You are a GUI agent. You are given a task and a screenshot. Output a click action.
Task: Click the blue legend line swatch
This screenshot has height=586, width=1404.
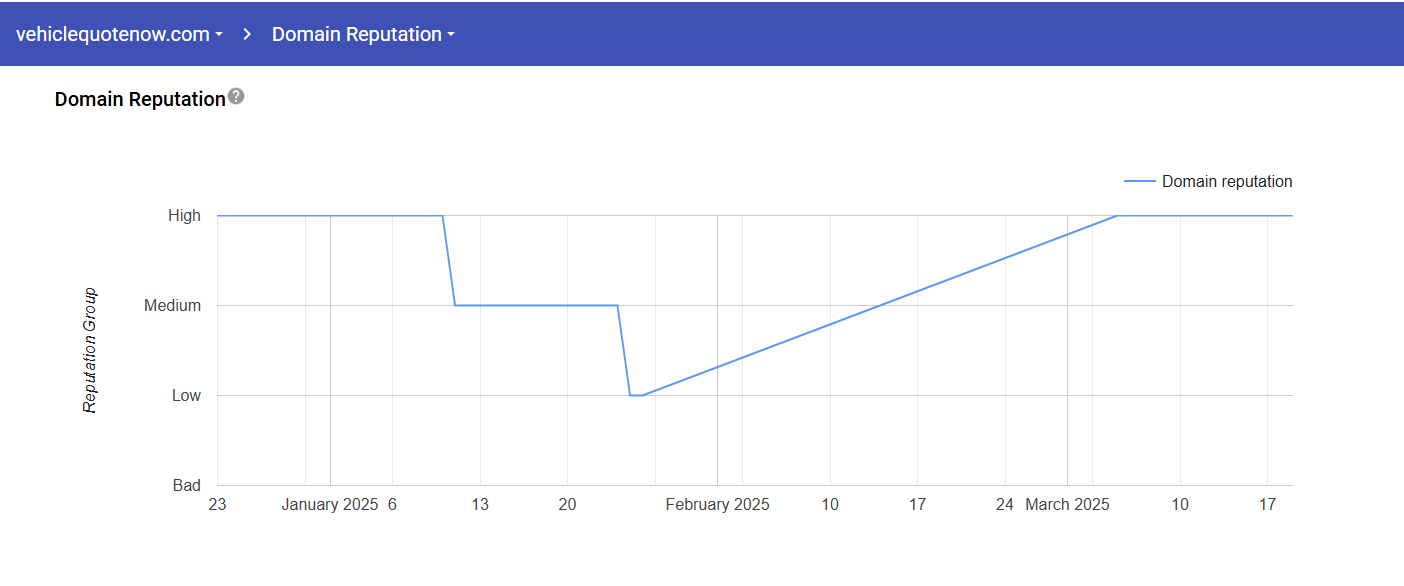1139,182
